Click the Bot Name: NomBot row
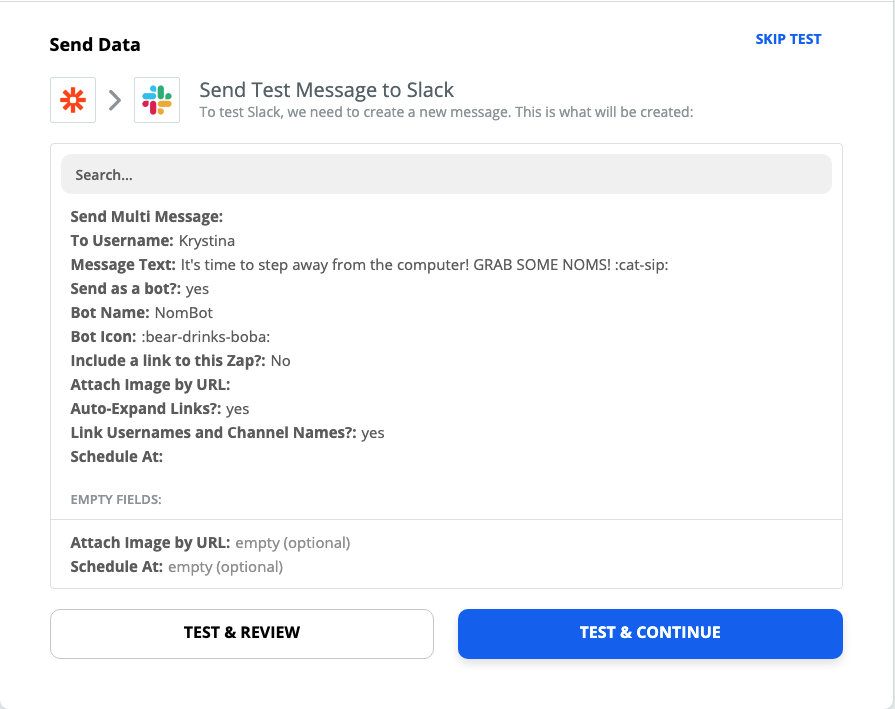The width and height of the screenshot is (895, 709). (x=142, y=313)
